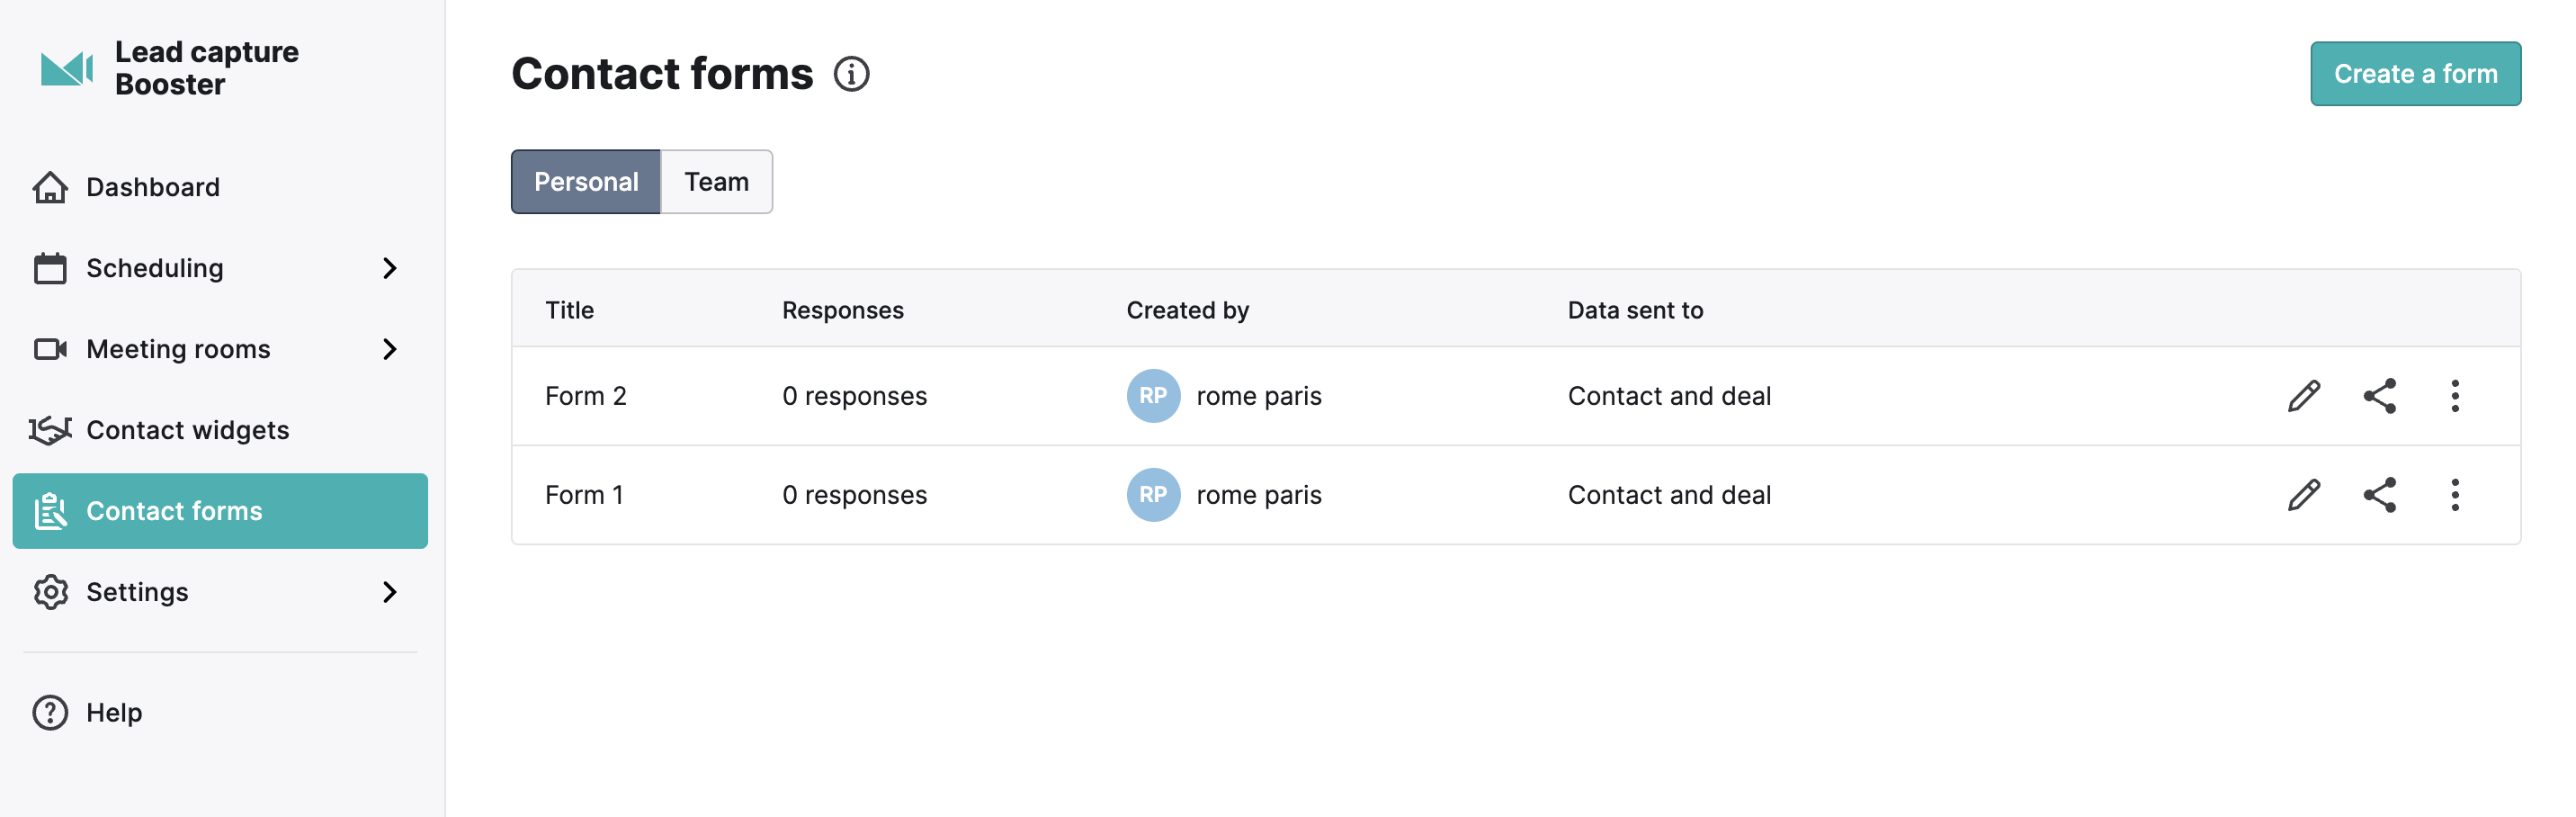Click the info icon beside Contact forms title

coord(851,74)
